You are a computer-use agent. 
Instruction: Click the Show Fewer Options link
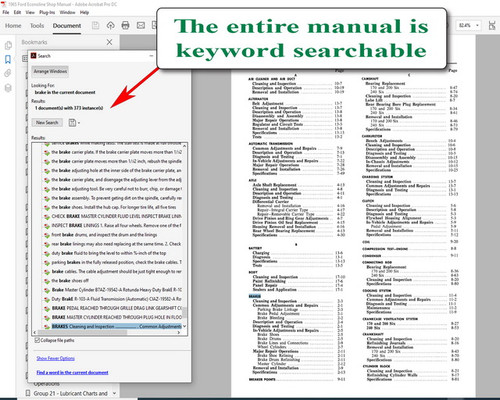(56, 358)
